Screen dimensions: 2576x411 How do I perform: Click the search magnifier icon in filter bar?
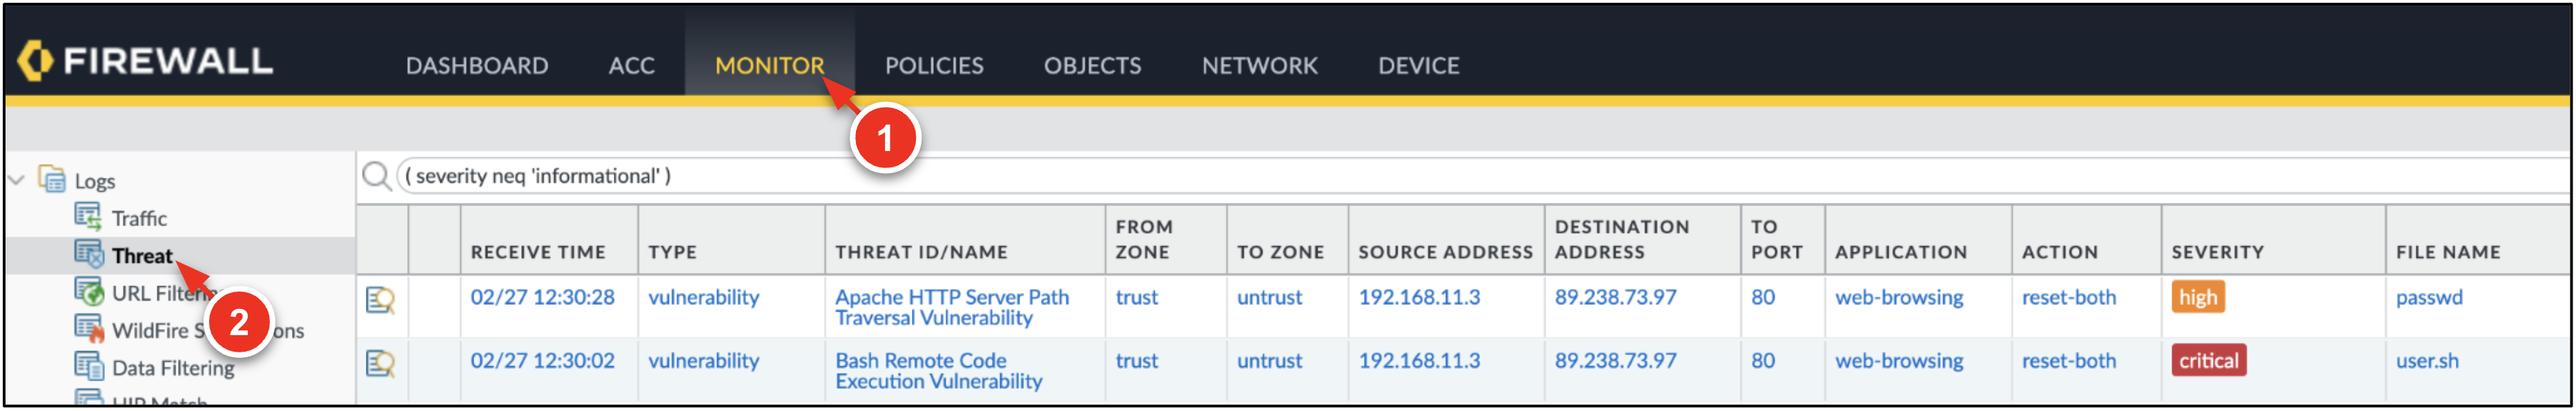(376, 176)
